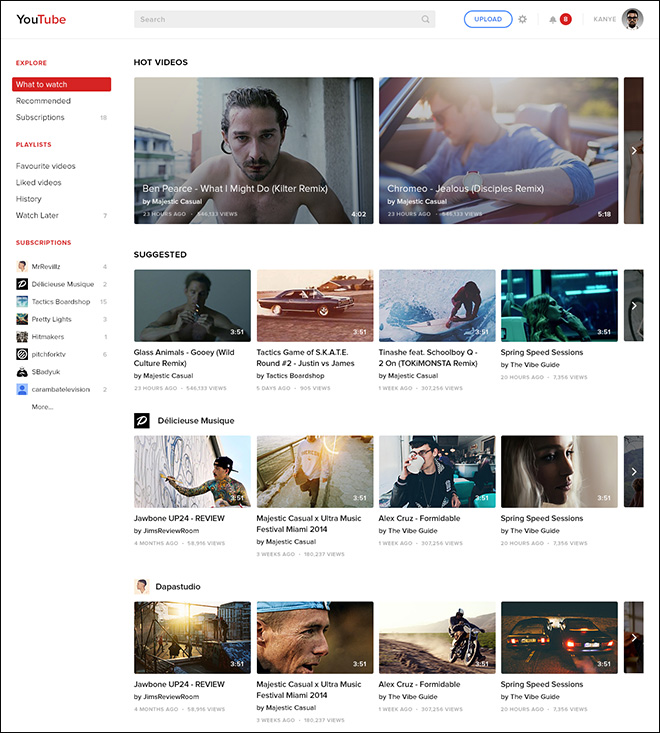Viewport: 660px width, 733px height.
Task: Click the Kanye profile avatar
Action: 632,19
